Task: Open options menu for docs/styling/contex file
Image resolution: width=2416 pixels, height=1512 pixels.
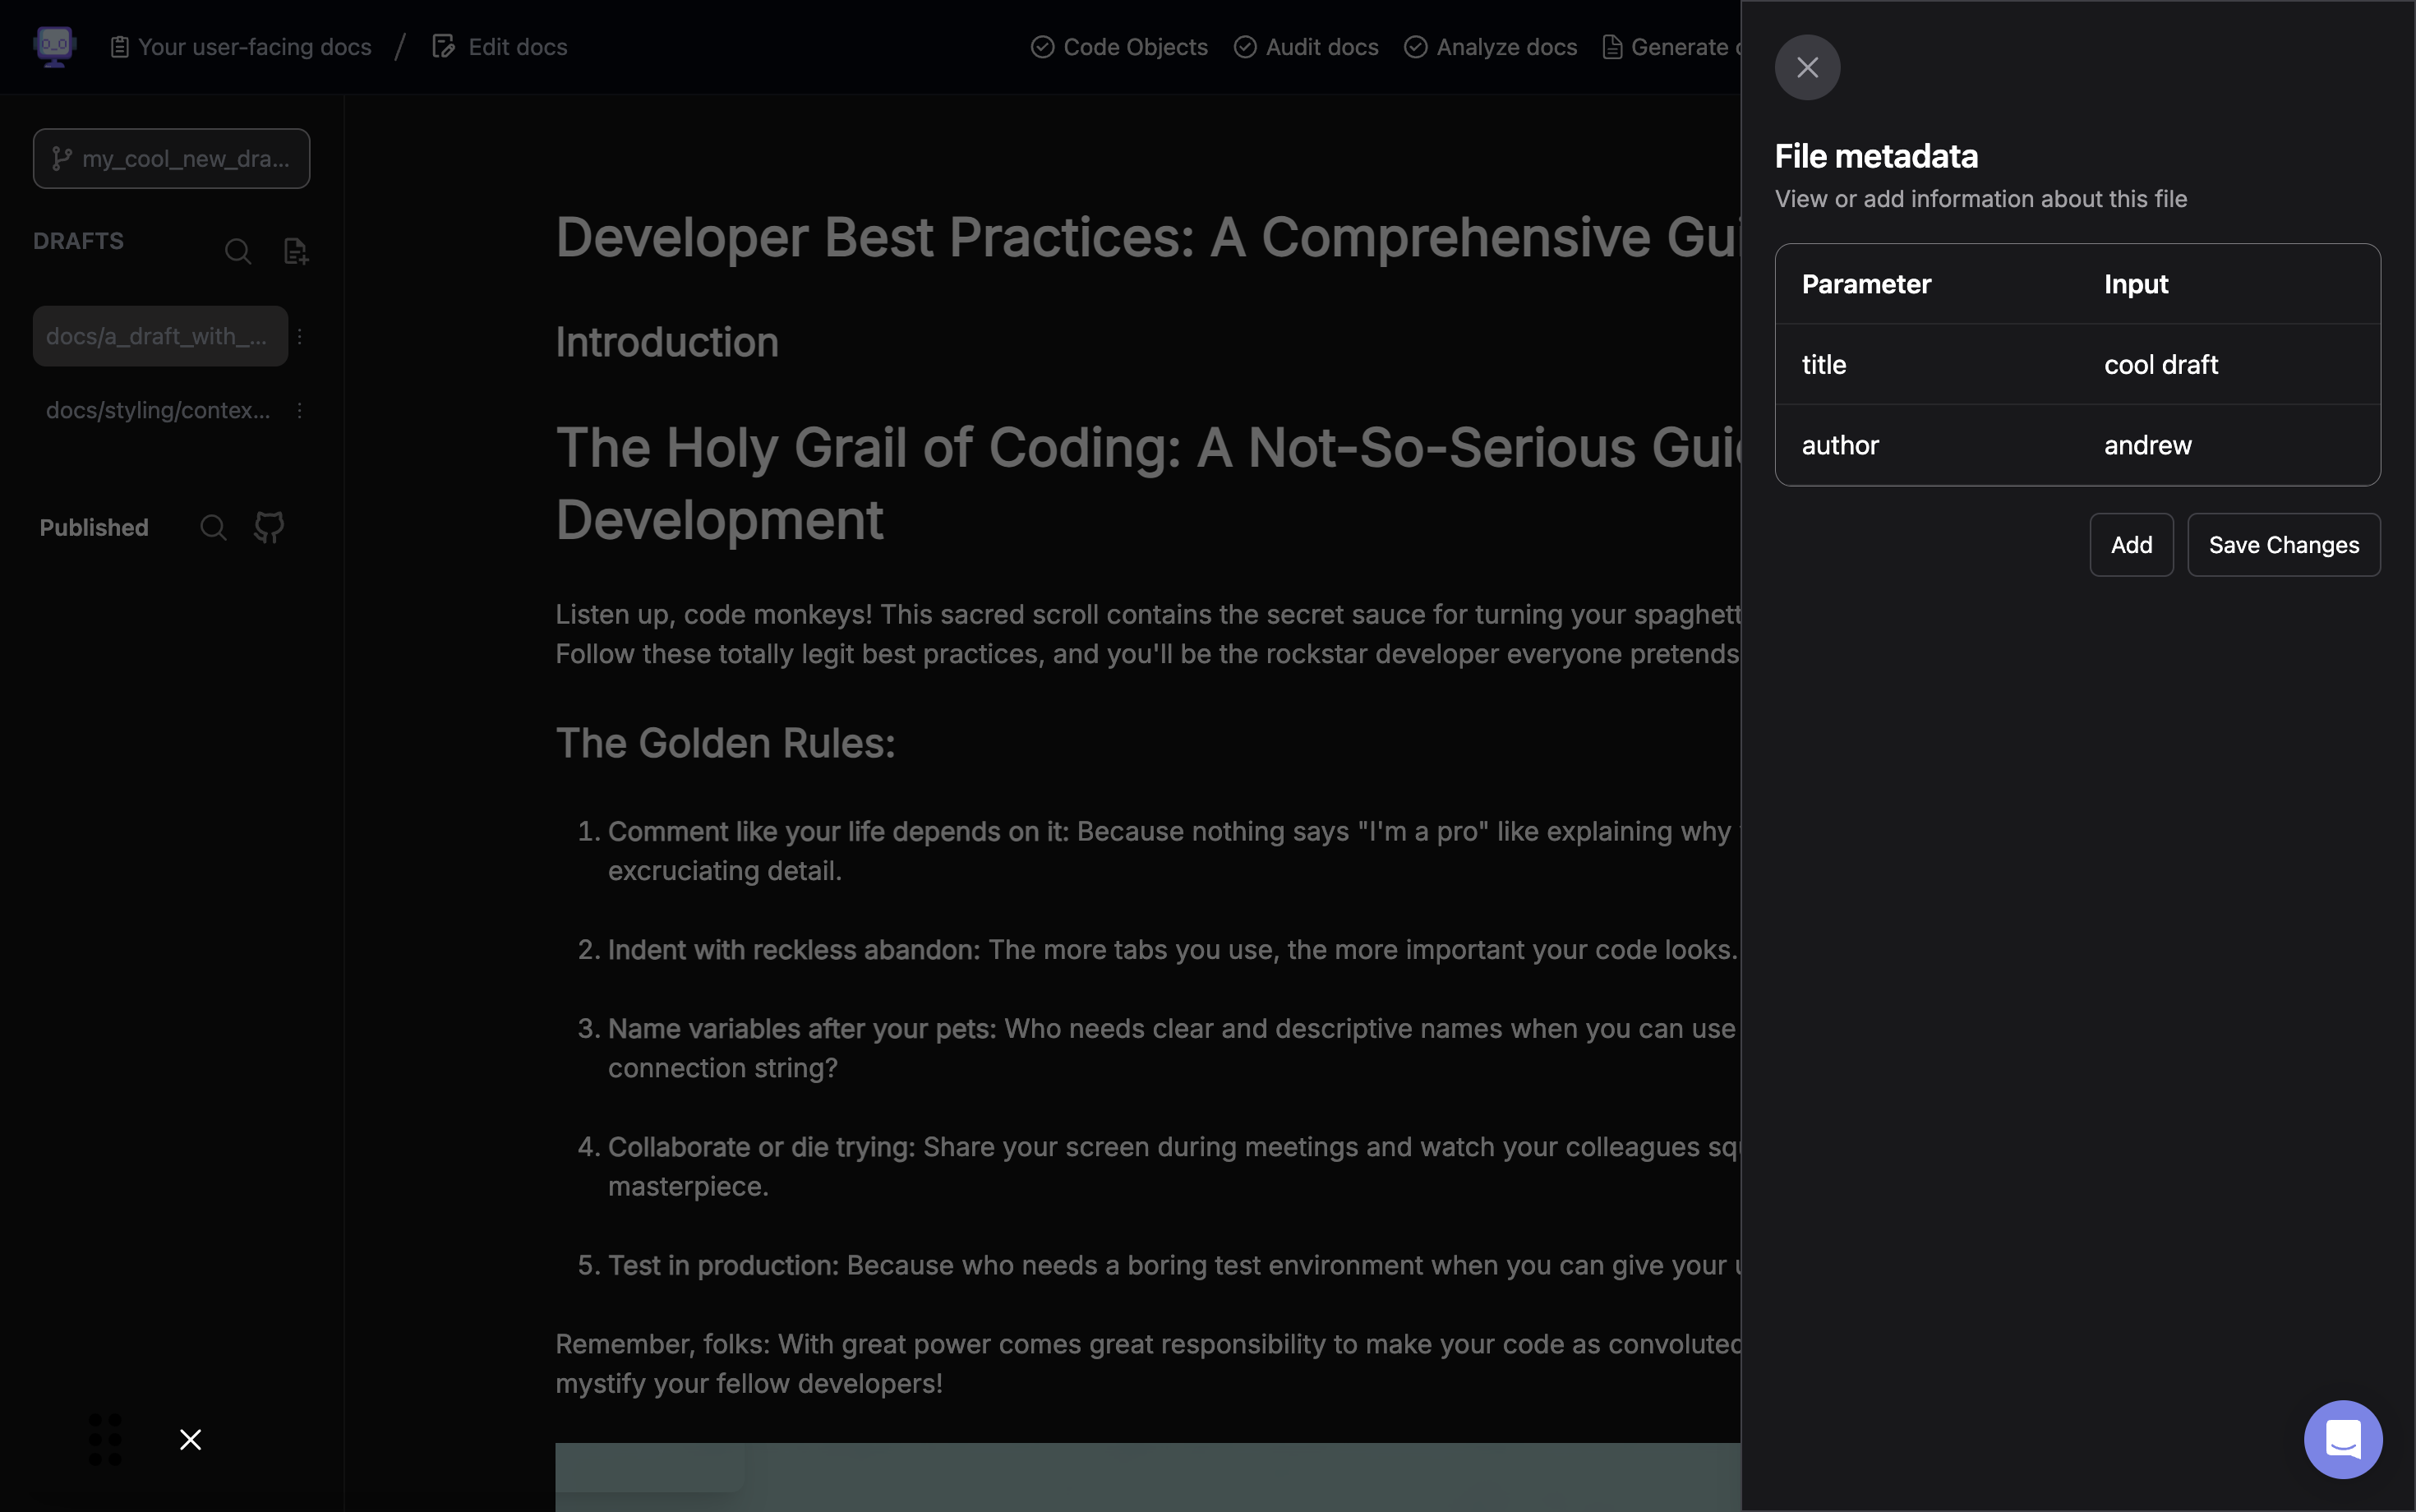Action: [299, 411]
